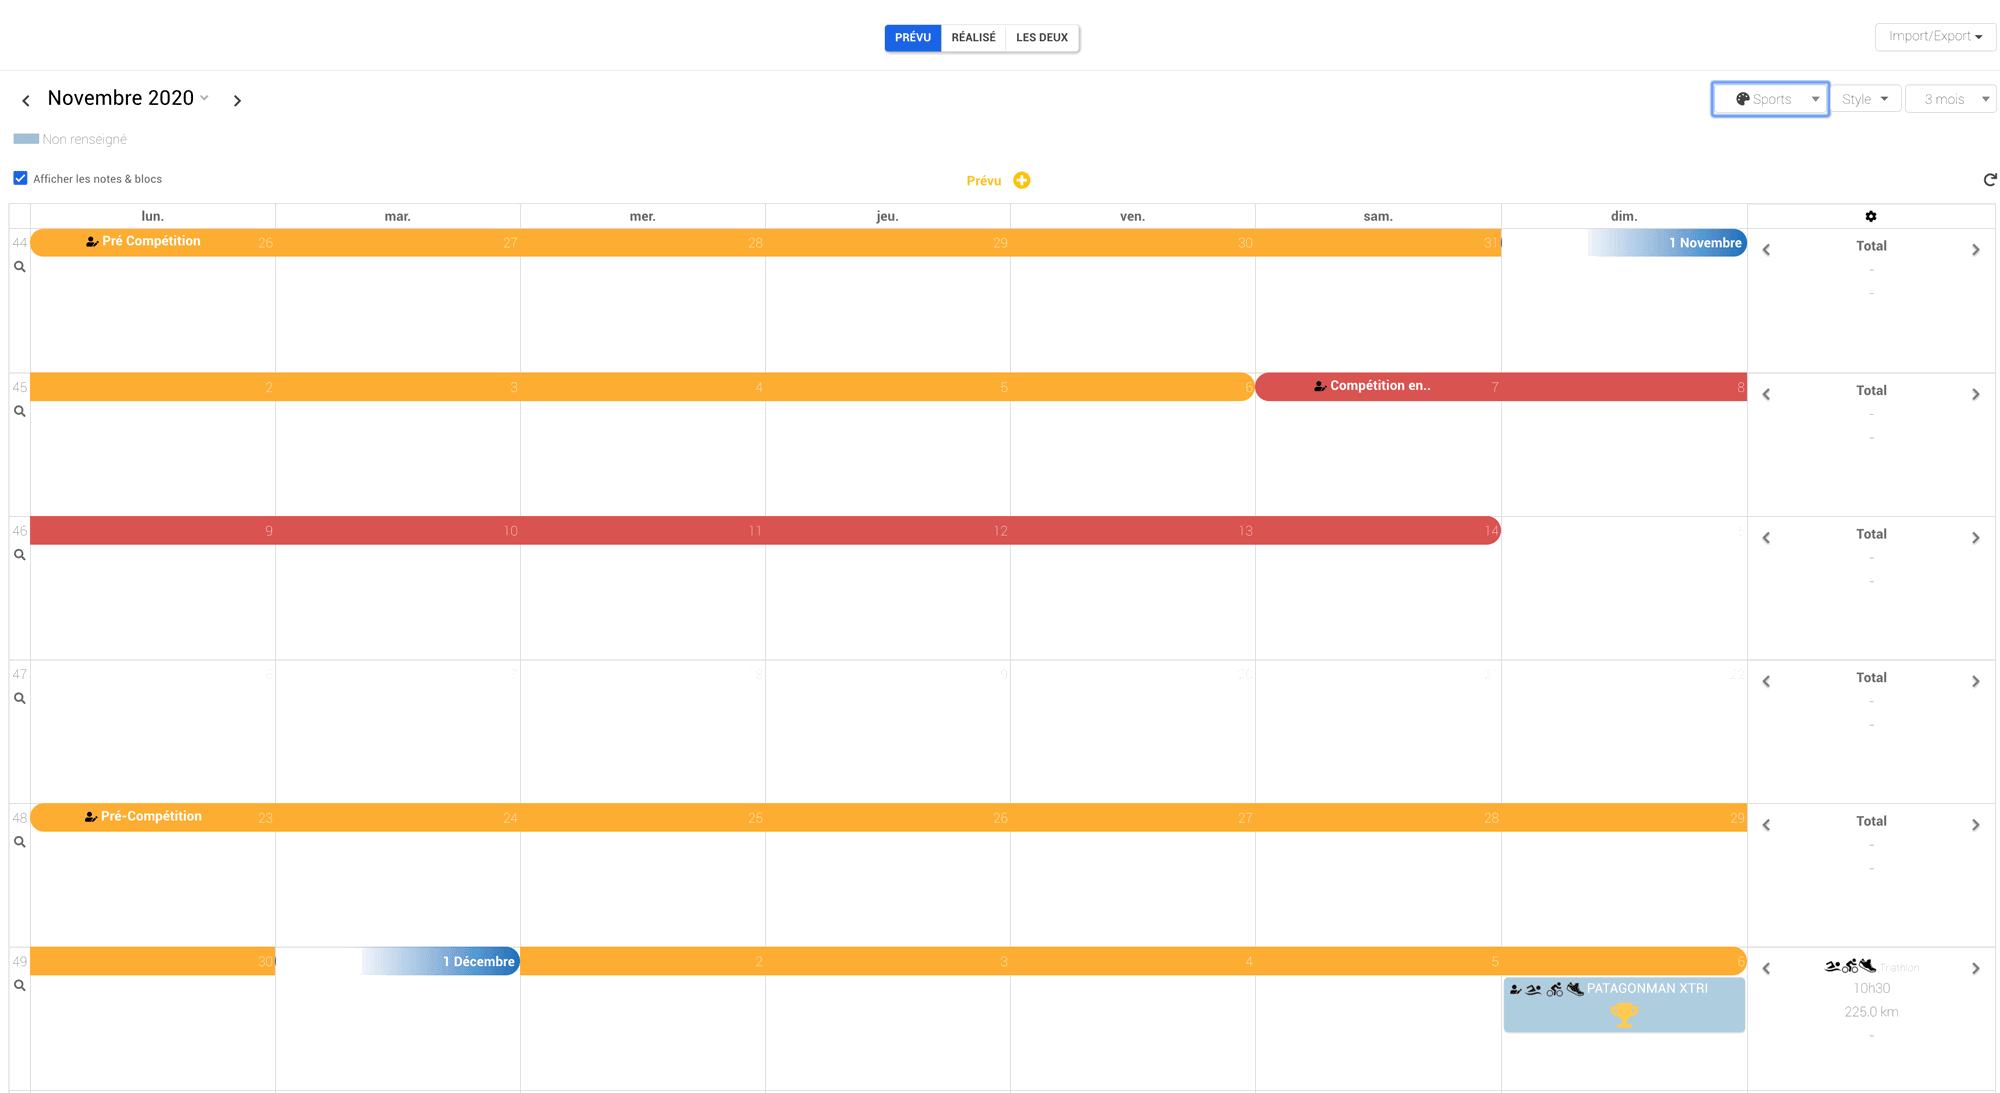Click the magnifier icon for week 47
2000x1093 pixels.
[19, 699]
